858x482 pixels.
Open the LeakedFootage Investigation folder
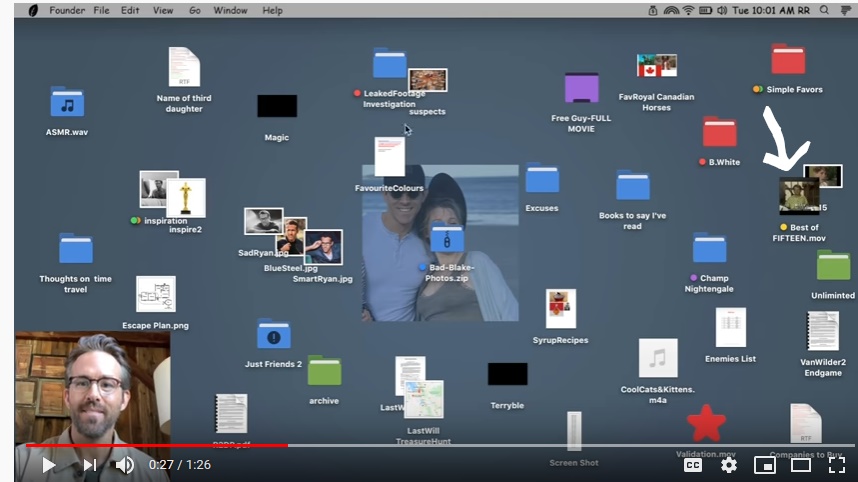389,63
